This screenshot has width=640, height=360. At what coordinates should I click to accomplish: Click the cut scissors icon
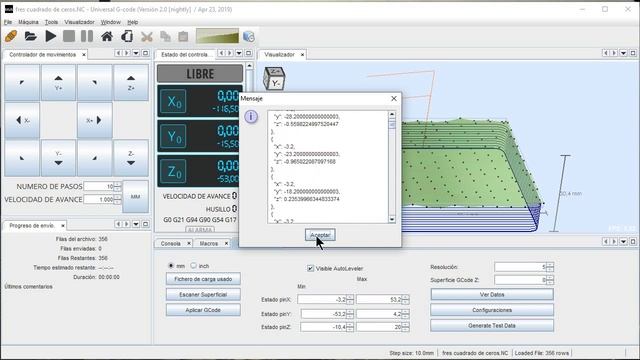(x=147, y=37)
